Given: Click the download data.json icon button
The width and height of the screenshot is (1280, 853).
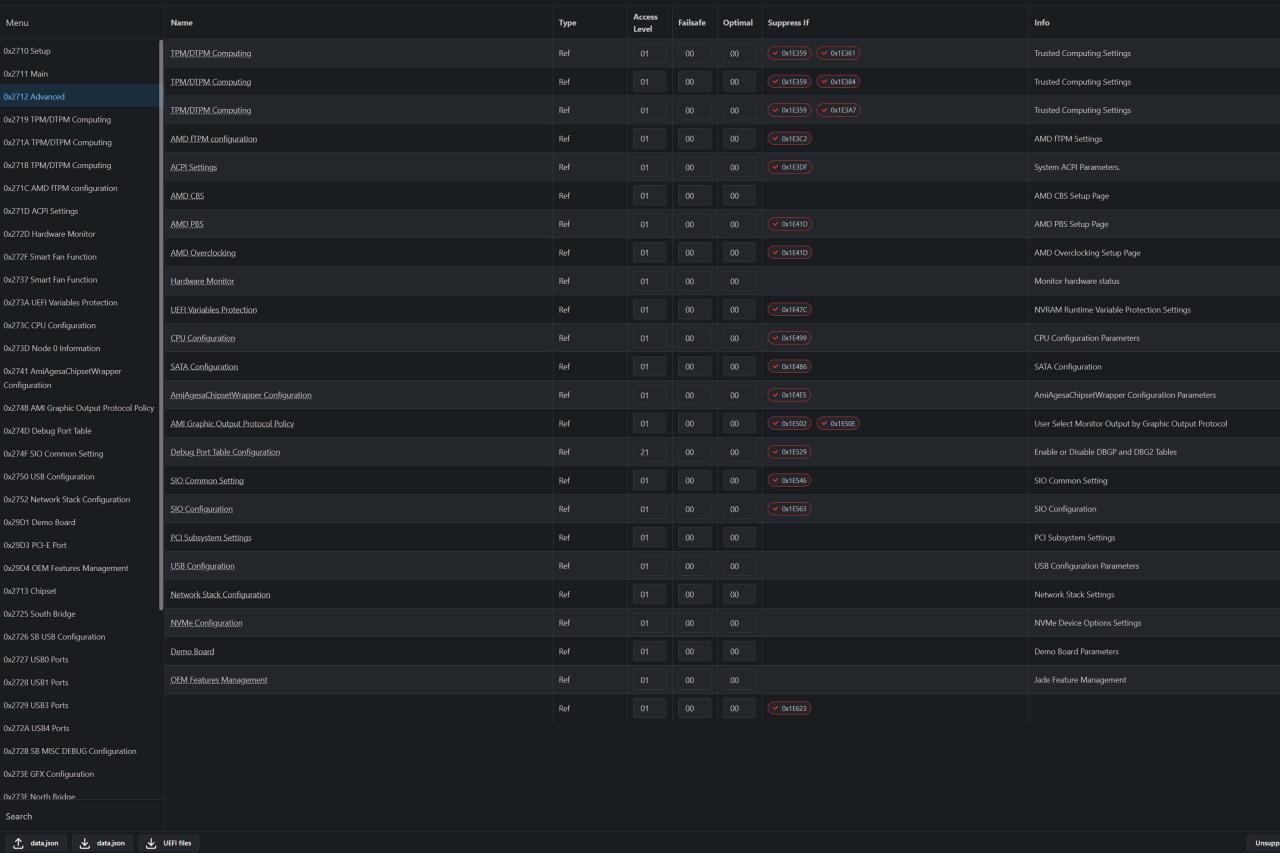Looking at the screenshot, I should pyautogui.click(x=102, y=843).
